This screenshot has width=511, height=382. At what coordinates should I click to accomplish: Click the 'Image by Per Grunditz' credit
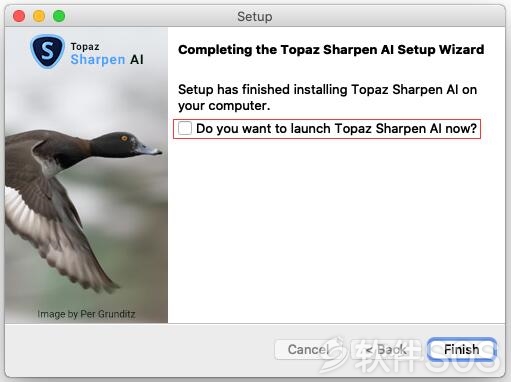(86, 314)
